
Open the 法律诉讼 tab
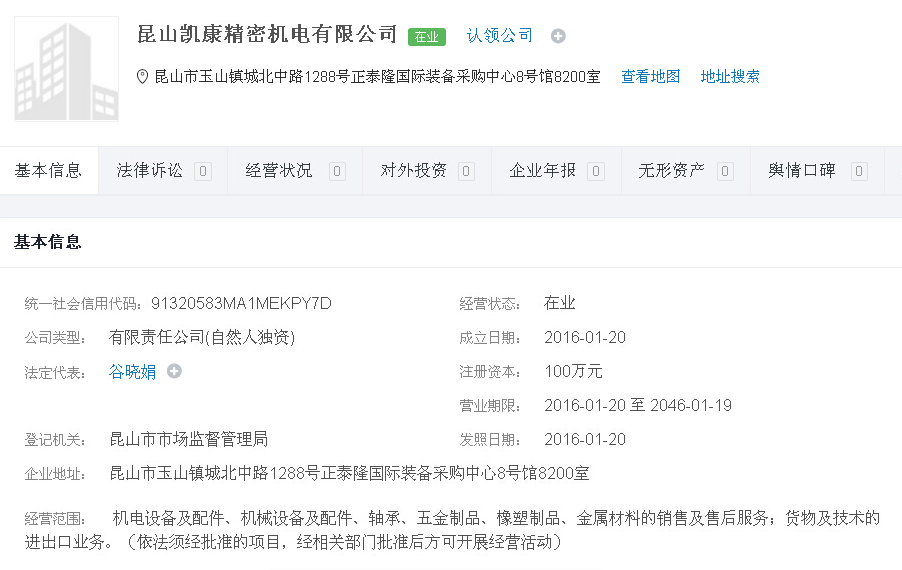pos(150,171)
